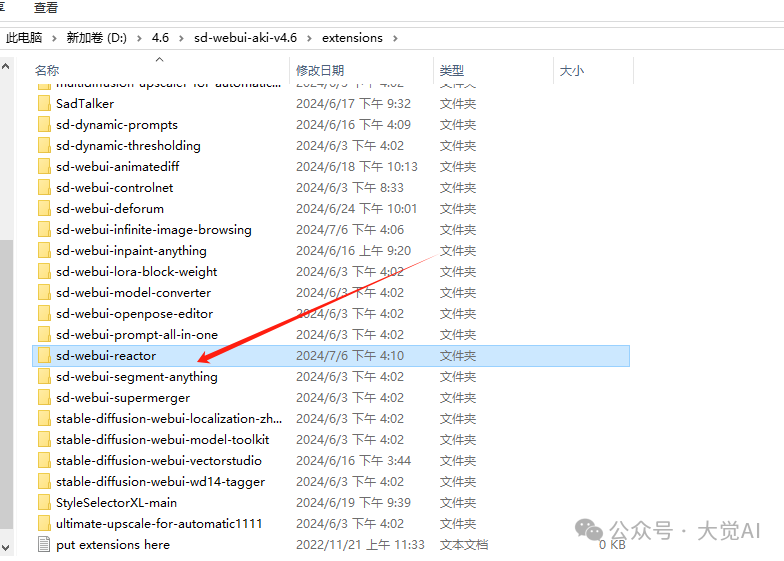The height and width of the screenshot is (561, 784).
Task: Select the sd-webui-deforum folder icon
Action: 44,208
